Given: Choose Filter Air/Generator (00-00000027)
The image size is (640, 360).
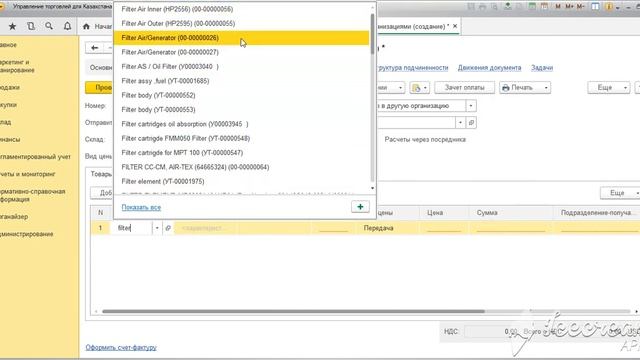Looking at the screenshot, I should (242, 52).
